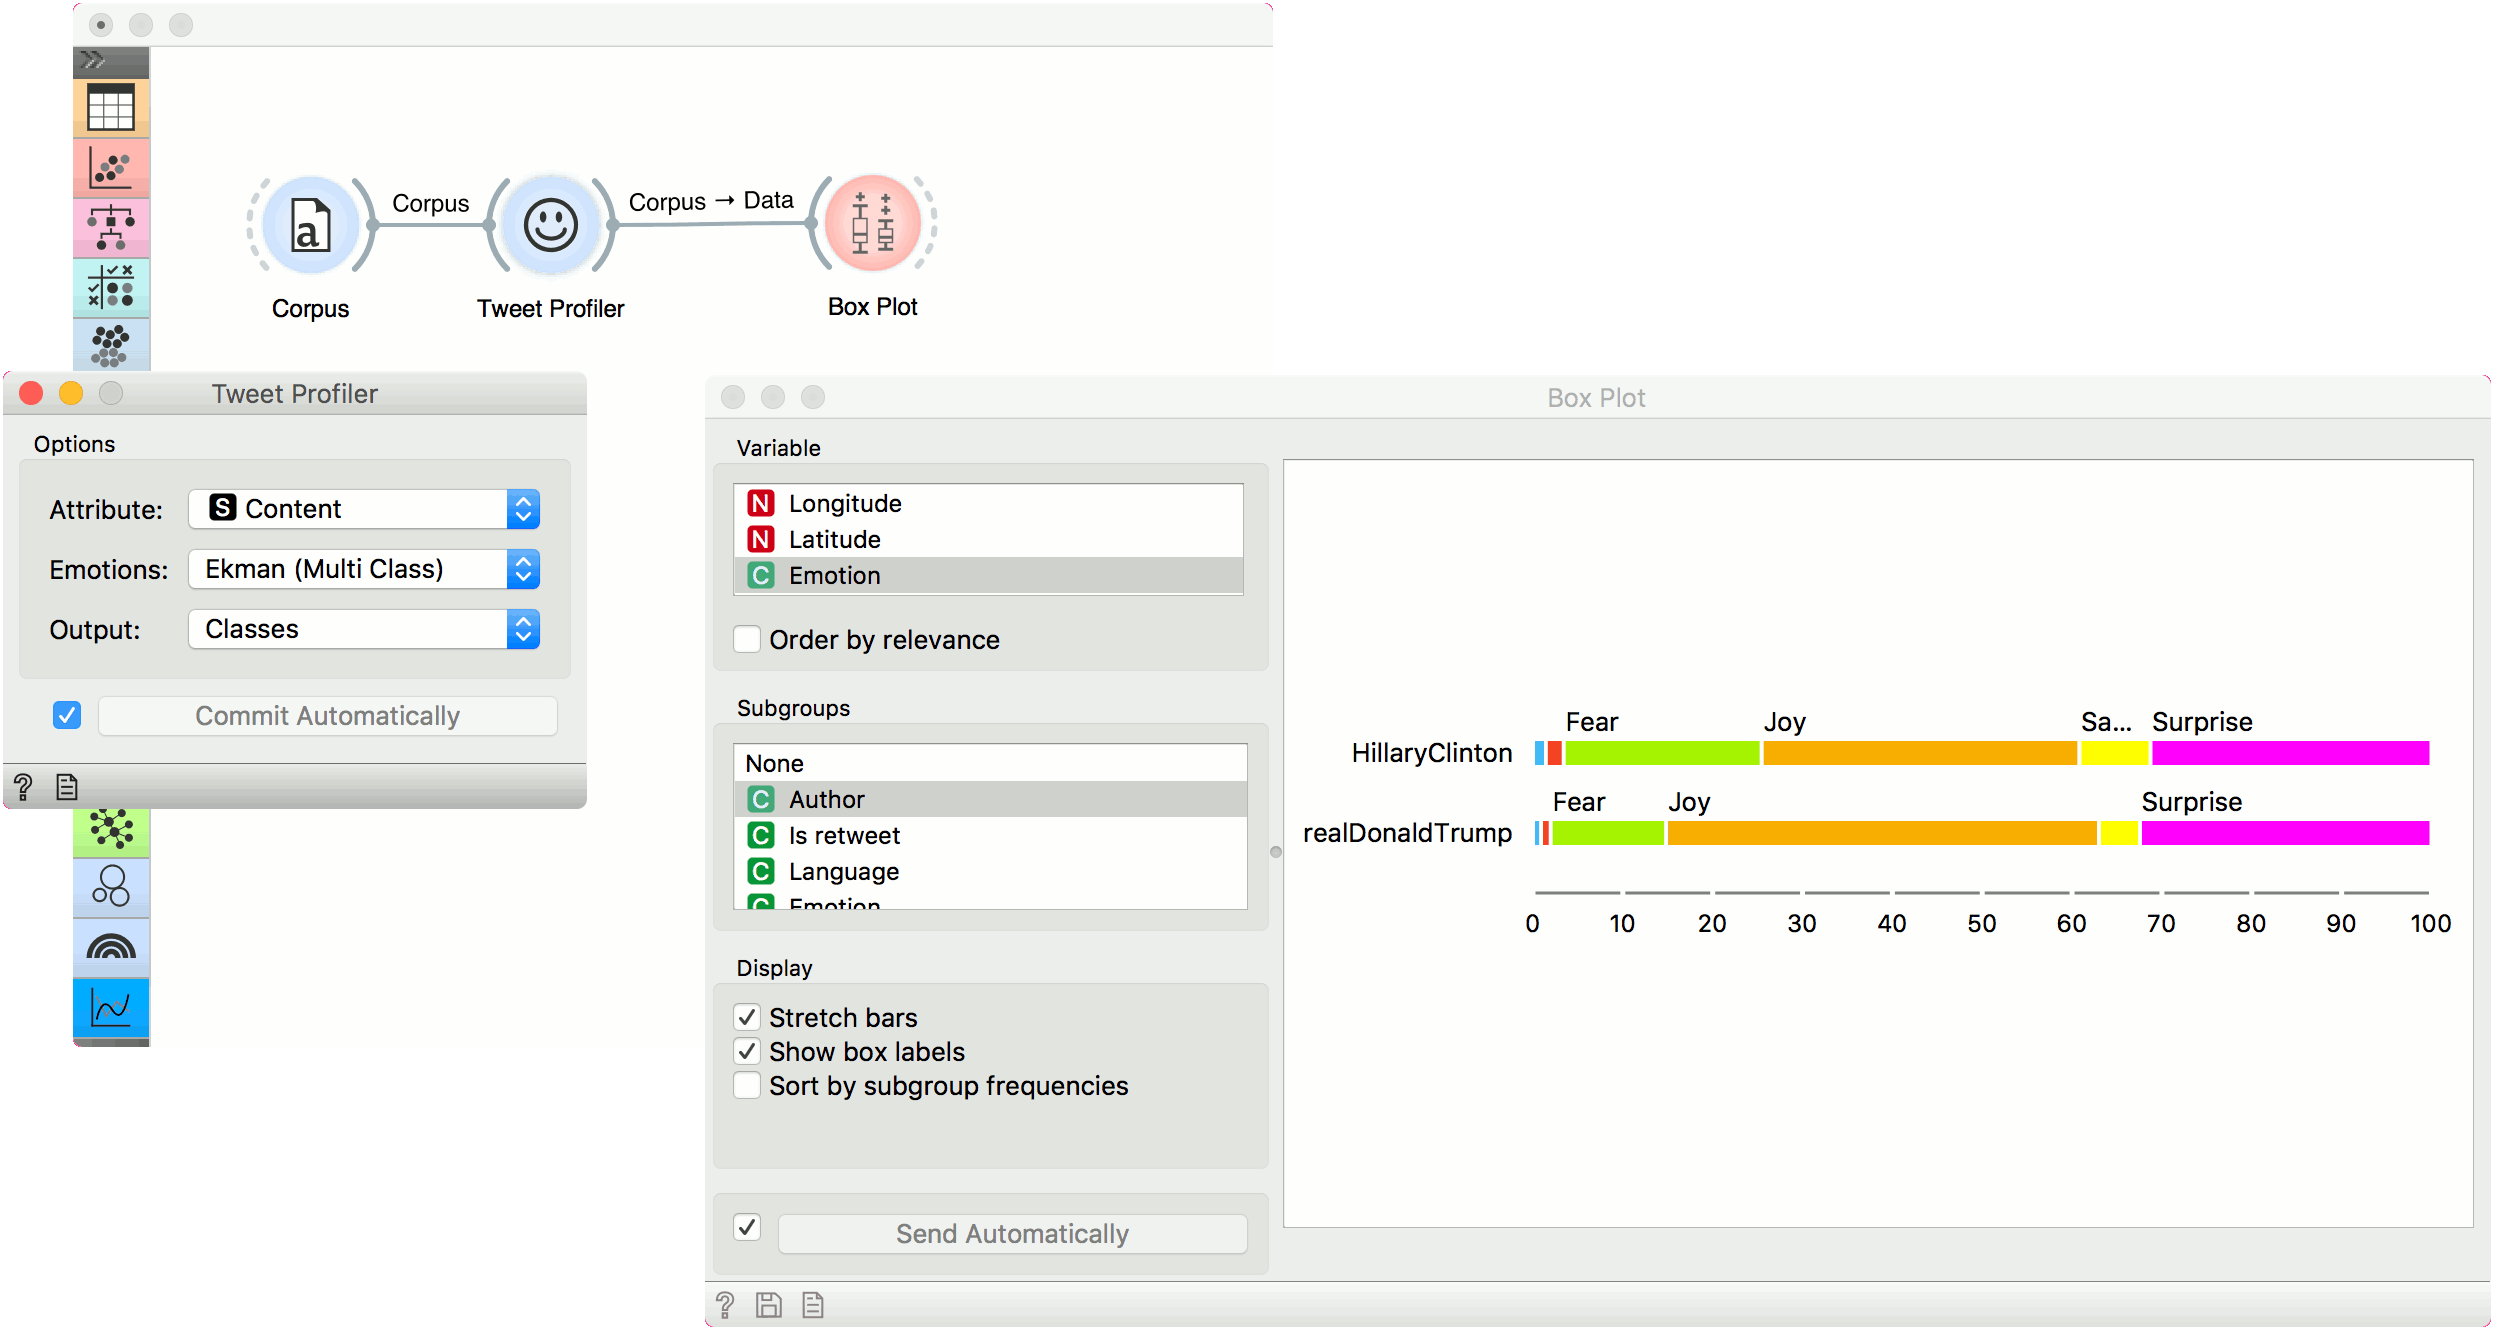
Task: Select Is retweet in Subgroups list
Action: point(844,835)
